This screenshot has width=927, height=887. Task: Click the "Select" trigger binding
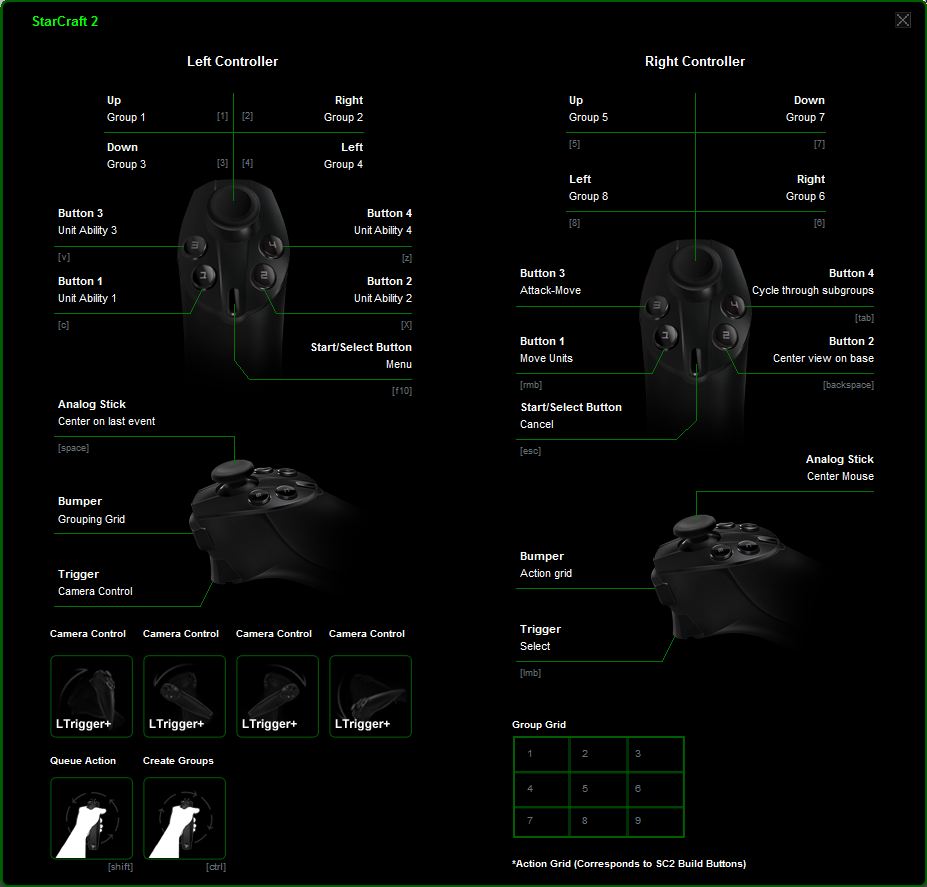pos(535,646)
